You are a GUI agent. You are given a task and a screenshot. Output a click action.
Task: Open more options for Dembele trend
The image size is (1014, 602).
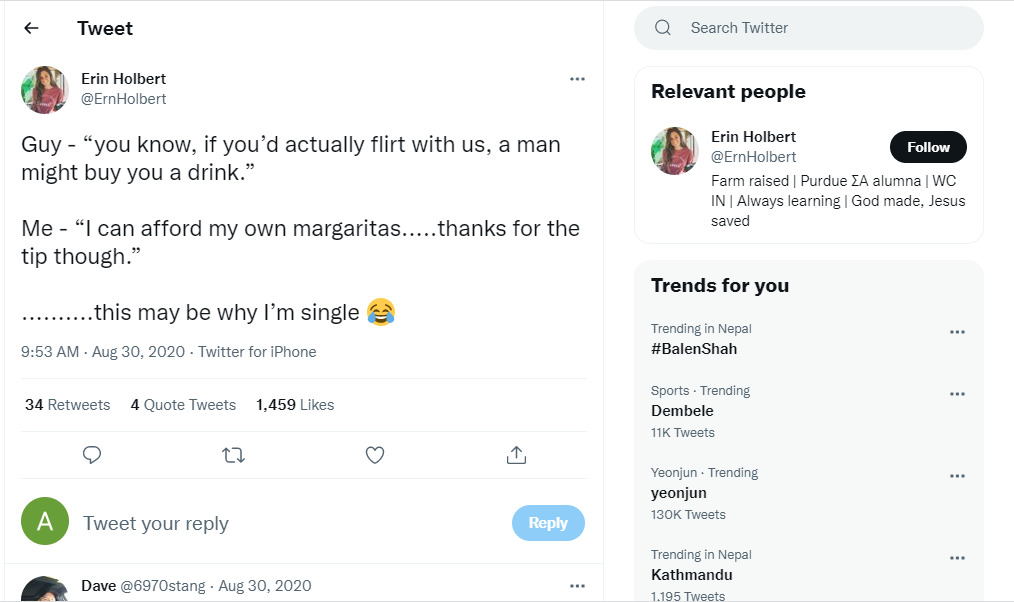(957, 394)
